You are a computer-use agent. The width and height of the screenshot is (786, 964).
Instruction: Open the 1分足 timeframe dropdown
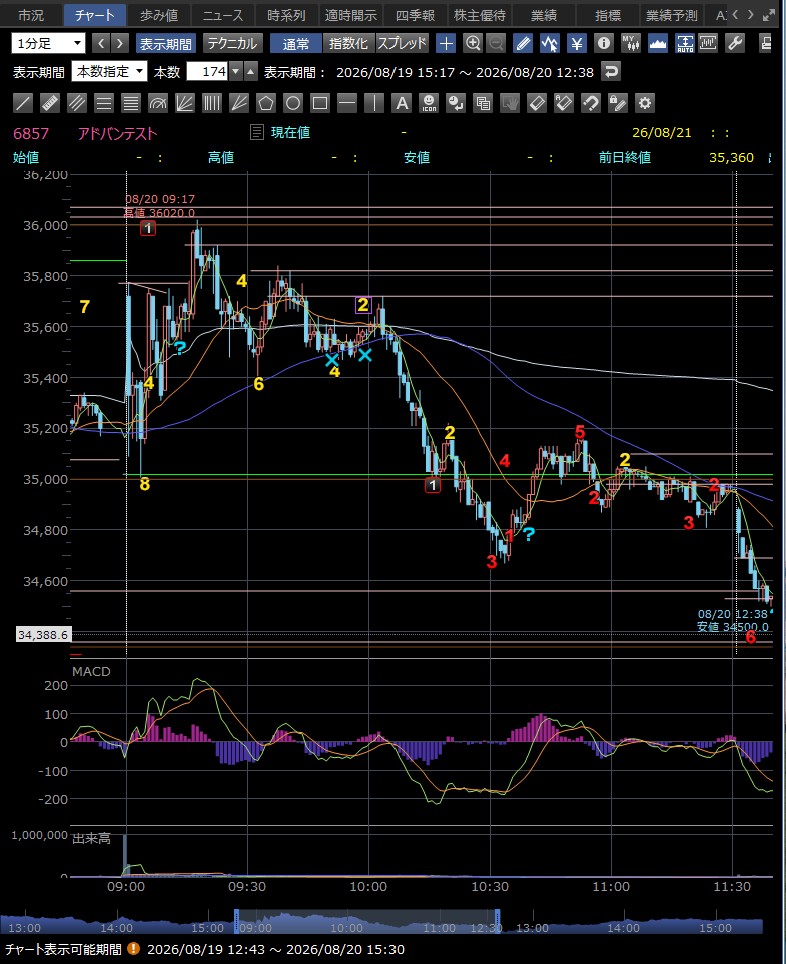pyautogui.click(x=48, y=43)
